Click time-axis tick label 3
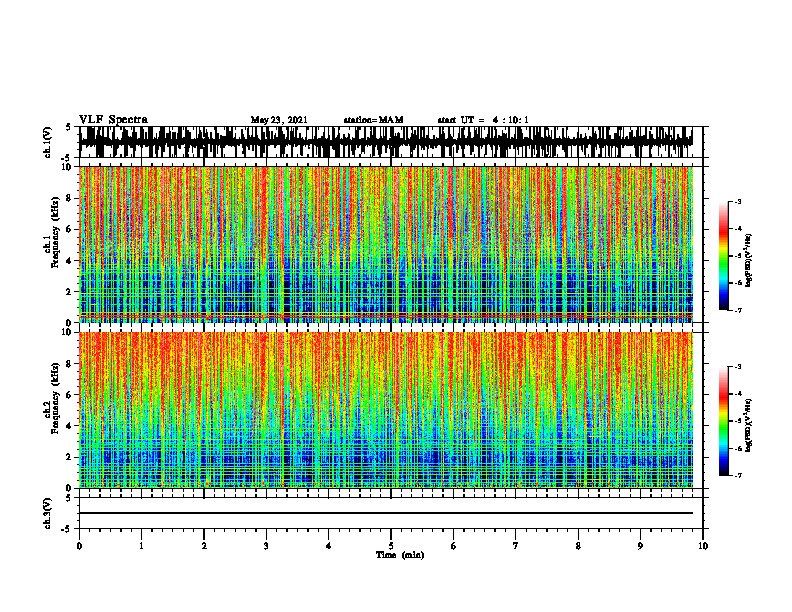 click(x=266, y=546)
